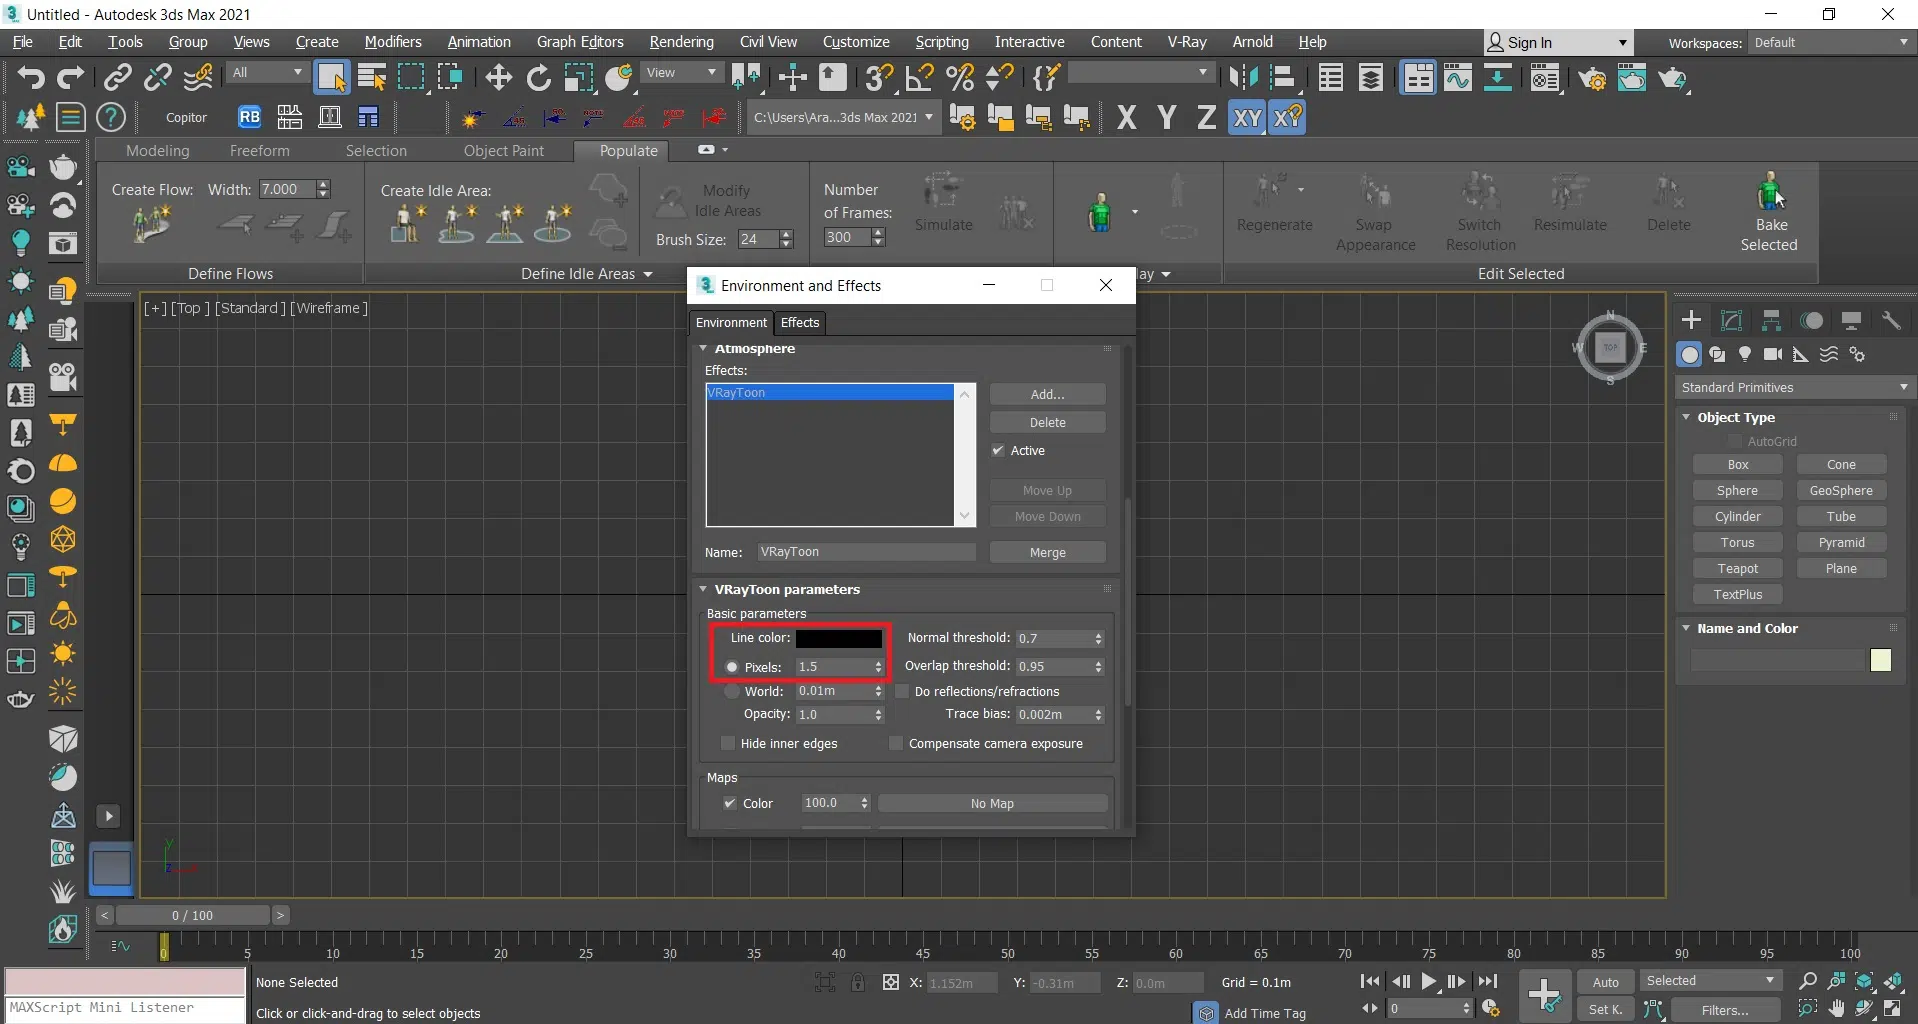
Task: Toggle the Angle Snap icon
Action: pos(918,77)
